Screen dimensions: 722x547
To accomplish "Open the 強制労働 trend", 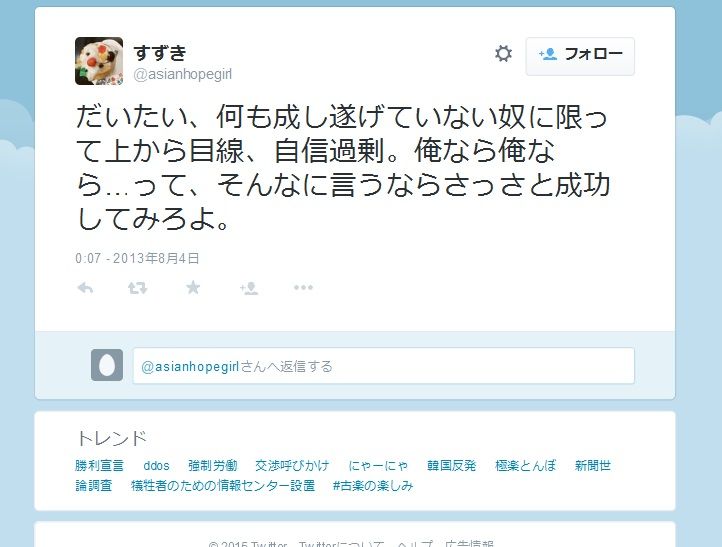I will 213,466.
